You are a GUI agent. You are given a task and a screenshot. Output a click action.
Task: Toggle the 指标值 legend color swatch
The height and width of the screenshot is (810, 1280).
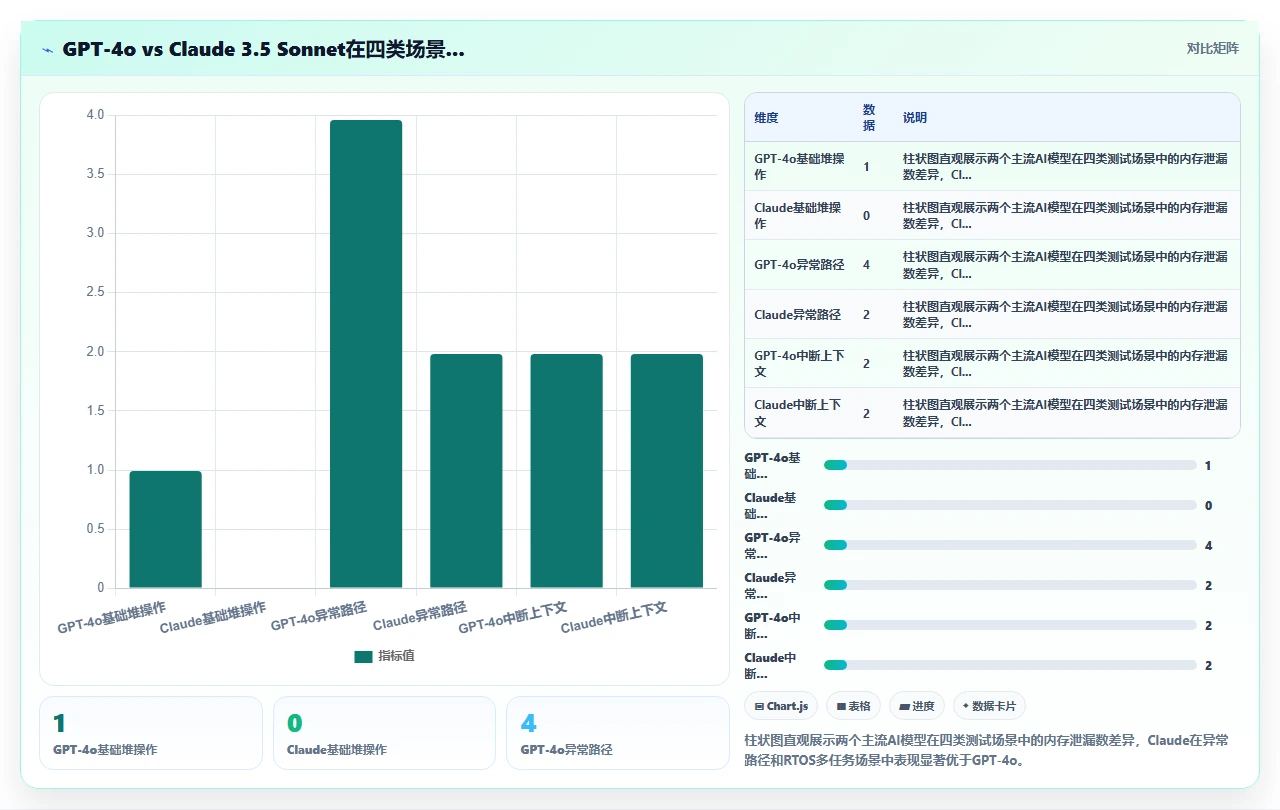(363, 657)
